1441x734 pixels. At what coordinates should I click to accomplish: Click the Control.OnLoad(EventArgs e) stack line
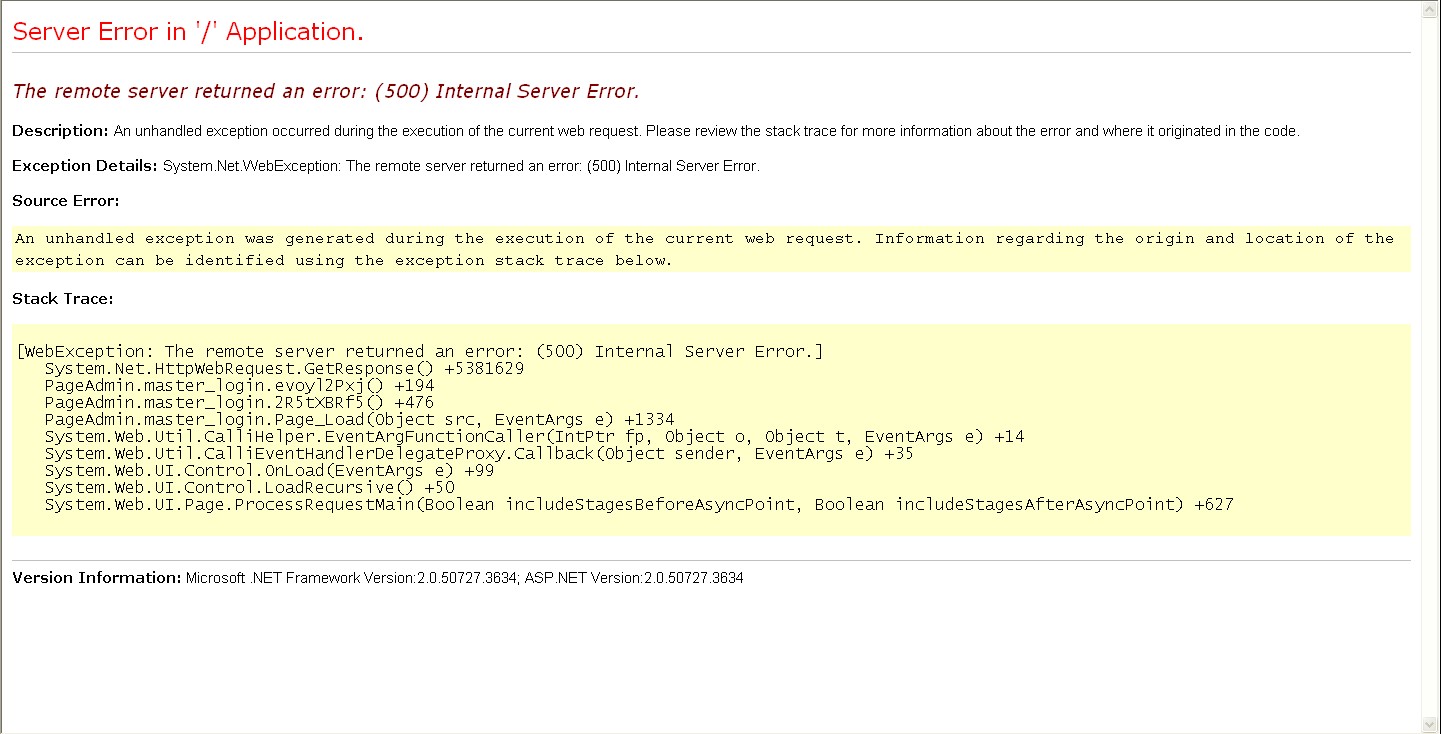pos(269,471)
